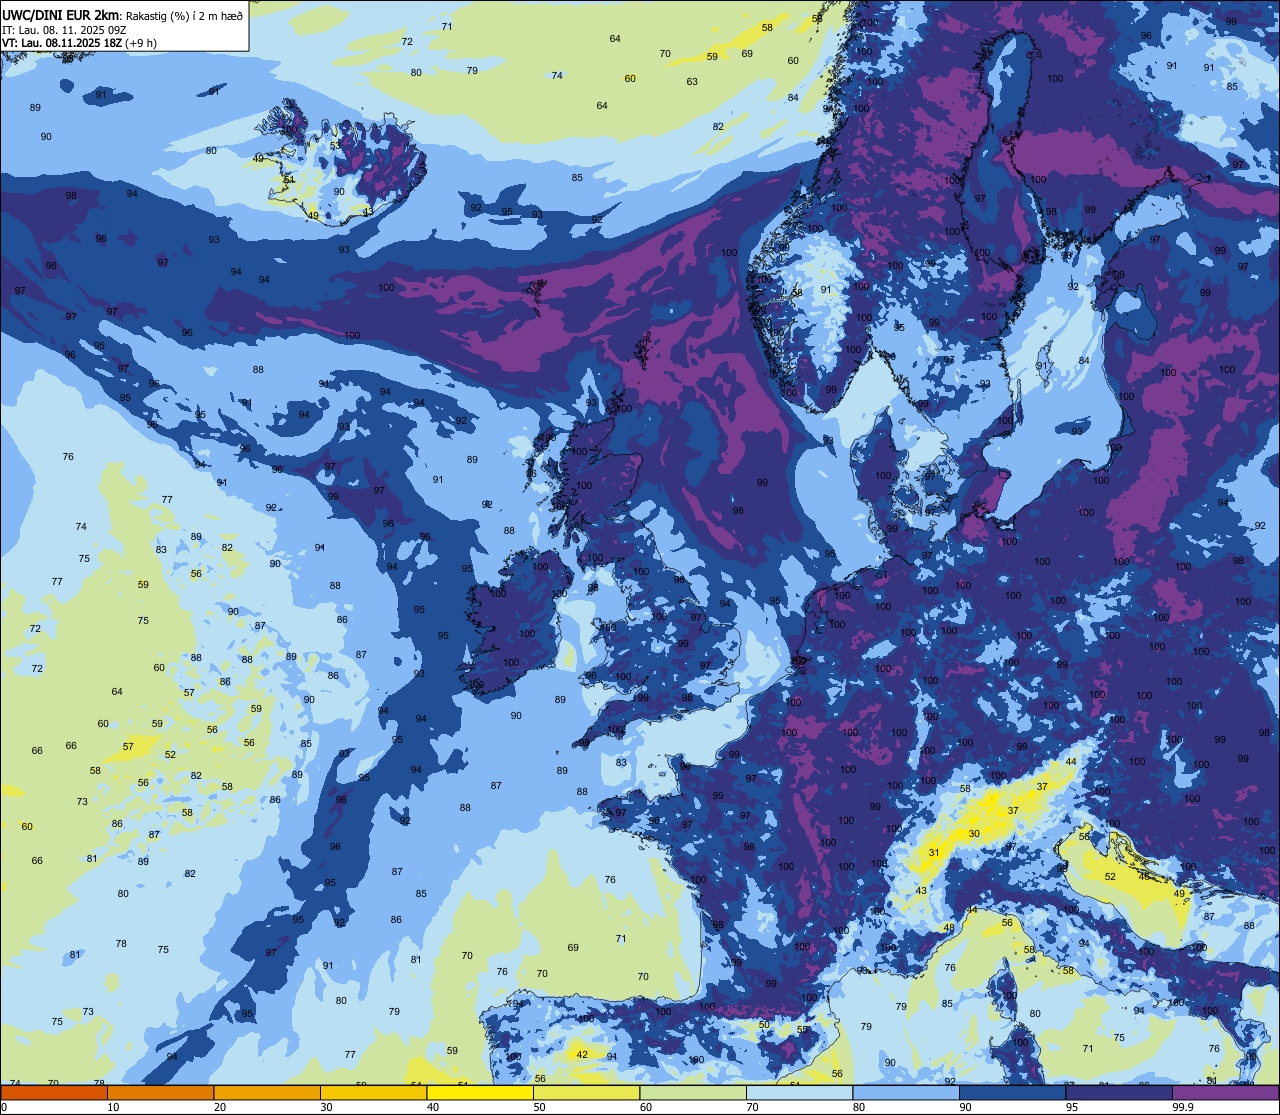Click the legend tick label "50" under the color bar
This screenshot has width=1280, height=1115.
[540, 1107]
